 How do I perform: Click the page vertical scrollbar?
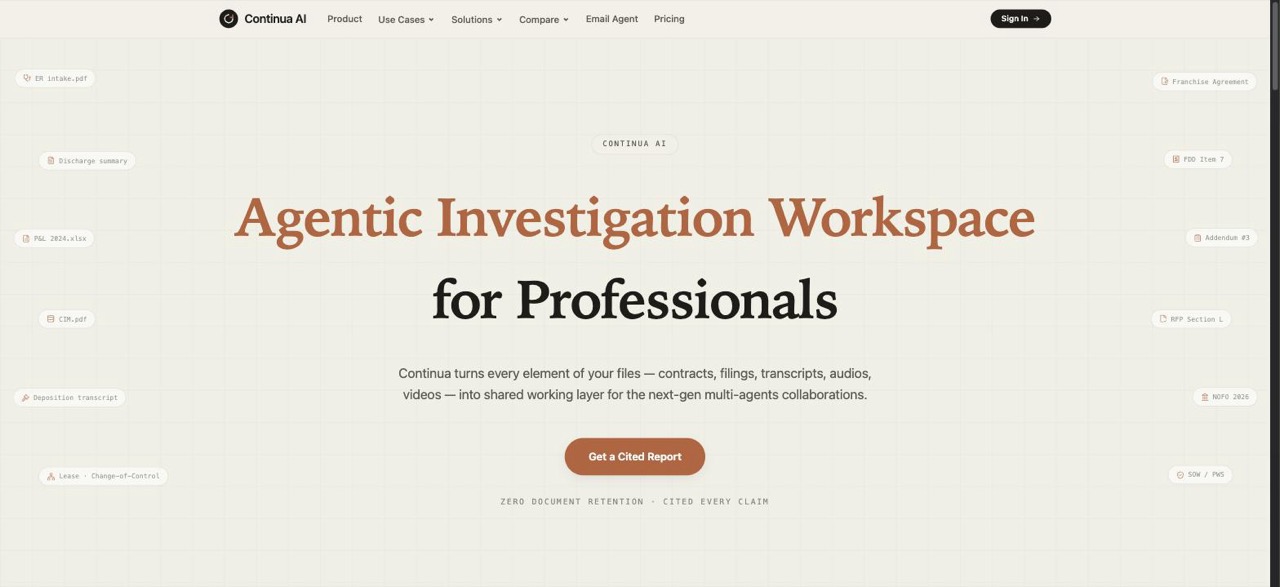click(x=1273, y=293)
